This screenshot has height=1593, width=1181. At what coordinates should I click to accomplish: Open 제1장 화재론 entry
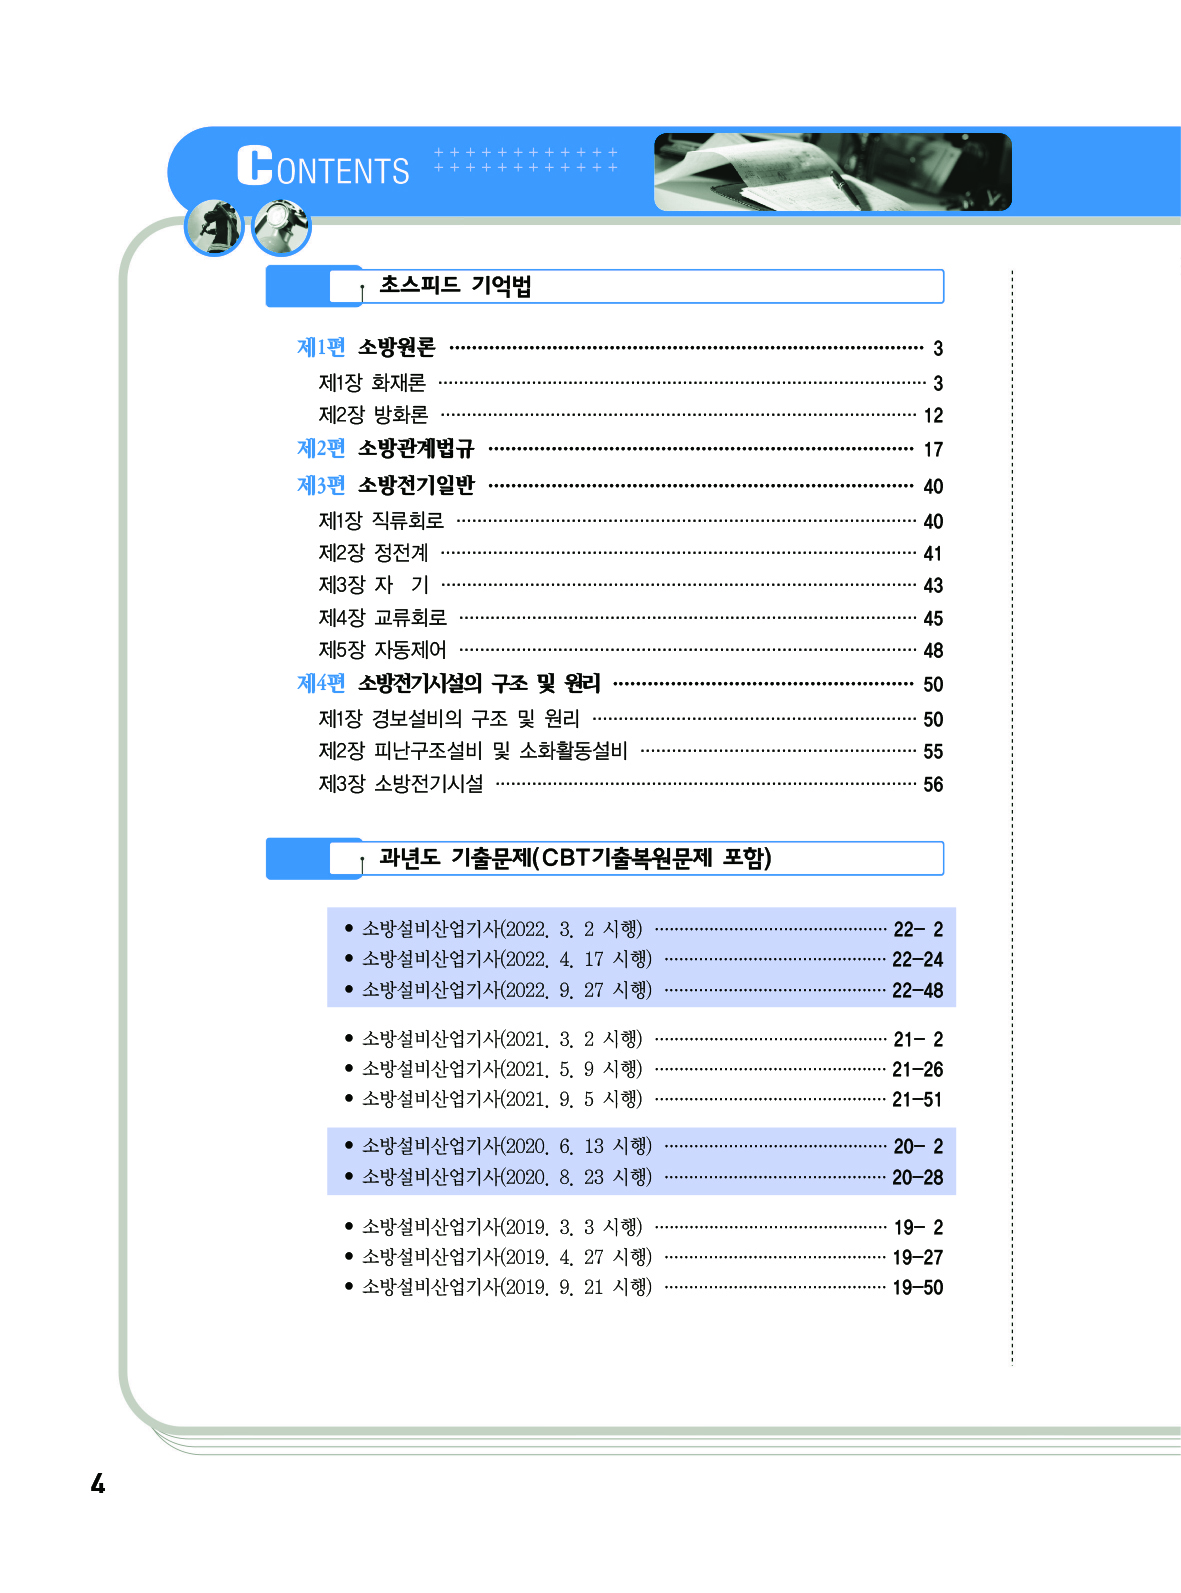[631, 383]
